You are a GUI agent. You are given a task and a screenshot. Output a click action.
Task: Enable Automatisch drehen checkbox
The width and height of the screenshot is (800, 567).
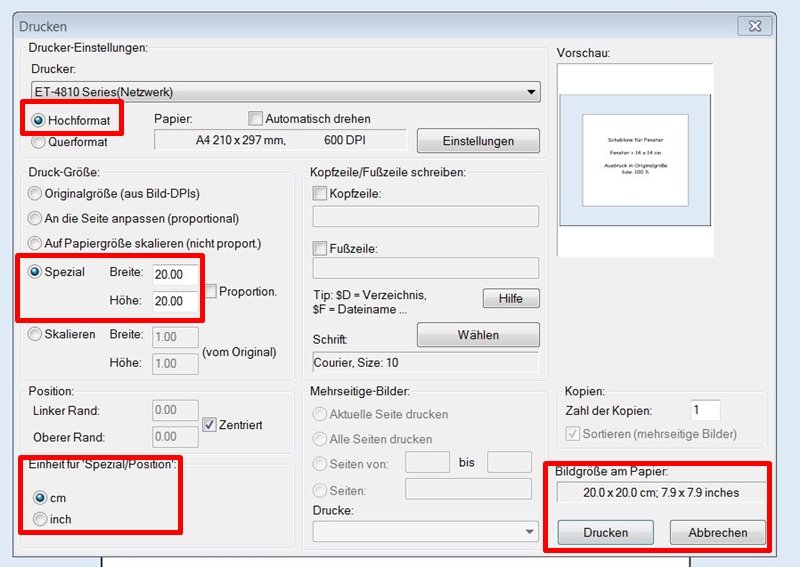(x=256, y=119)
